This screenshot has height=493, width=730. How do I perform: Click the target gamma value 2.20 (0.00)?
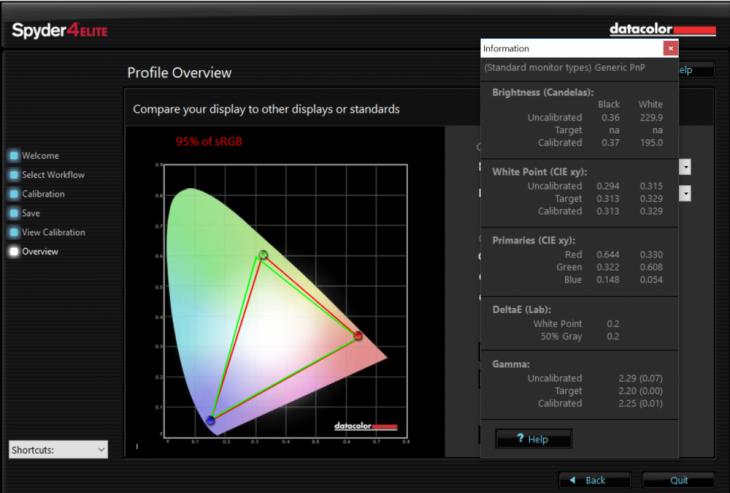pos(640,391)
